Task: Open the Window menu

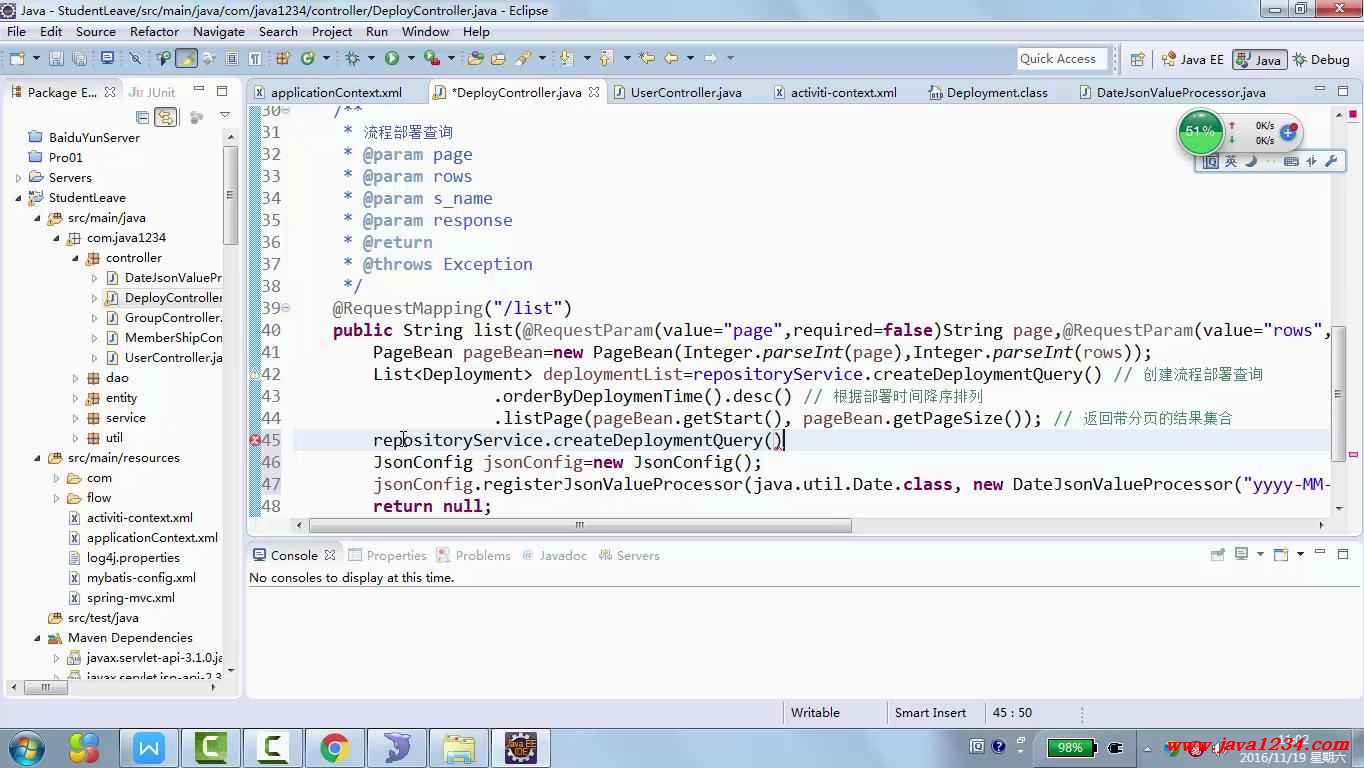Action: (426, 31)
